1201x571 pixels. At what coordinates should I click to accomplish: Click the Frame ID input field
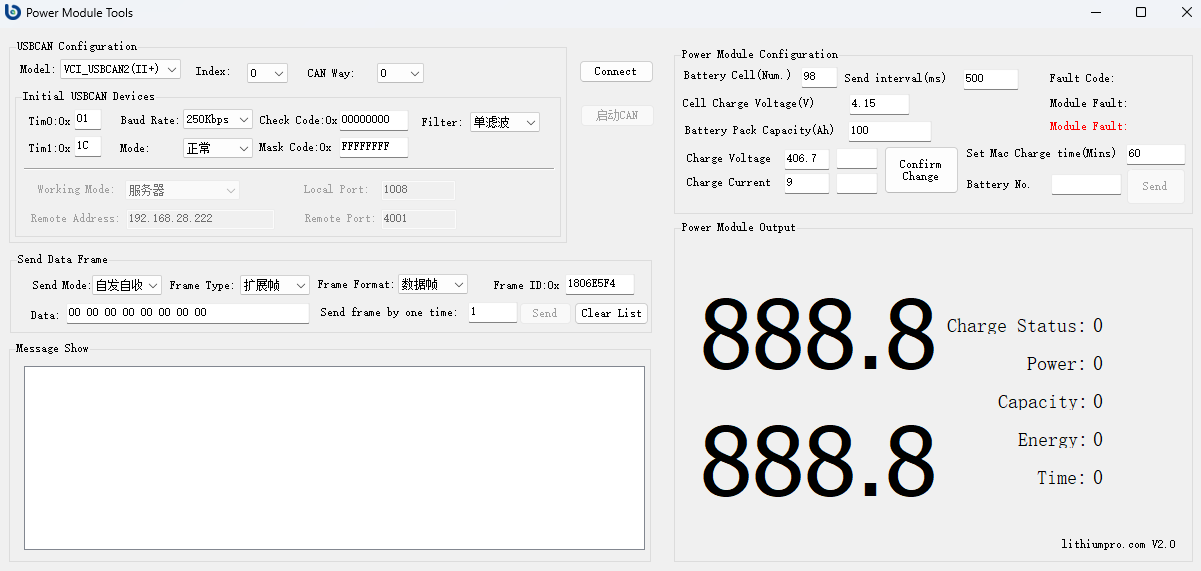(600, 284)
